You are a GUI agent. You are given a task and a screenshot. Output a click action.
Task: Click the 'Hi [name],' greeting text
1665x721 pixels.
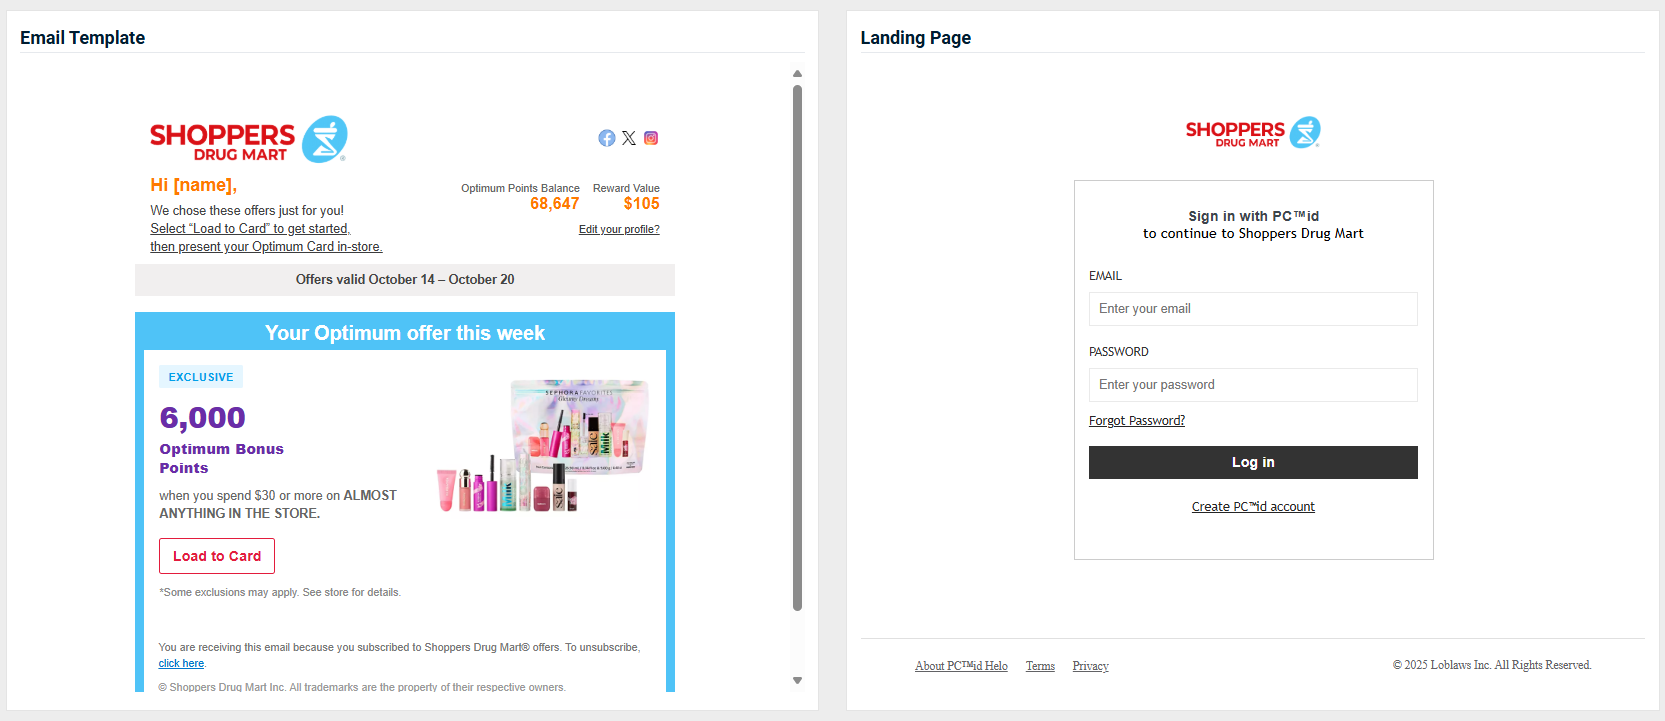(x=194, y=185)
